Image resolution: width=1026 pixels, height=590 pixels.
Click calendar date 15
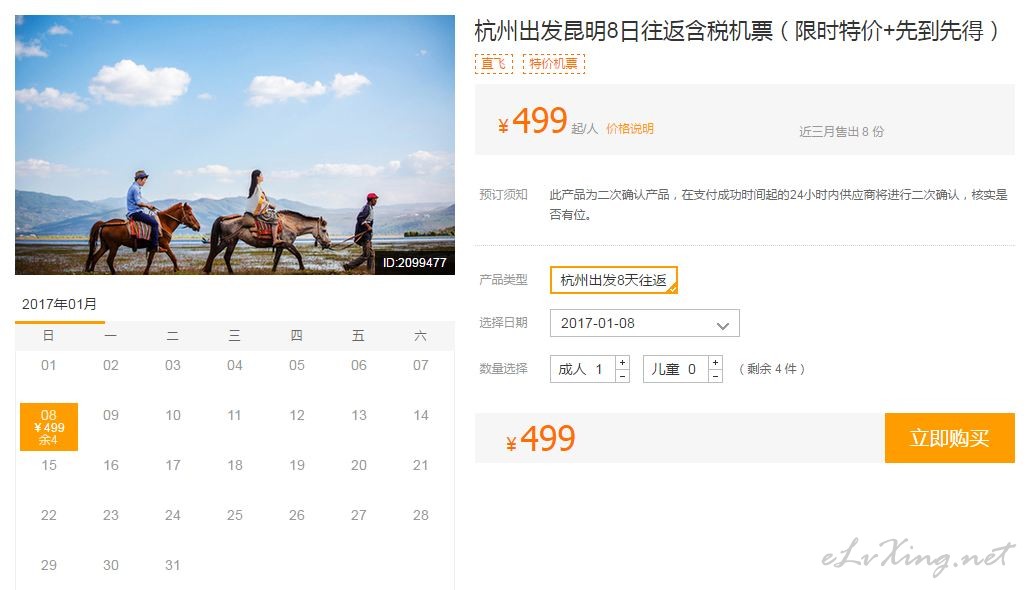point(48,465)
